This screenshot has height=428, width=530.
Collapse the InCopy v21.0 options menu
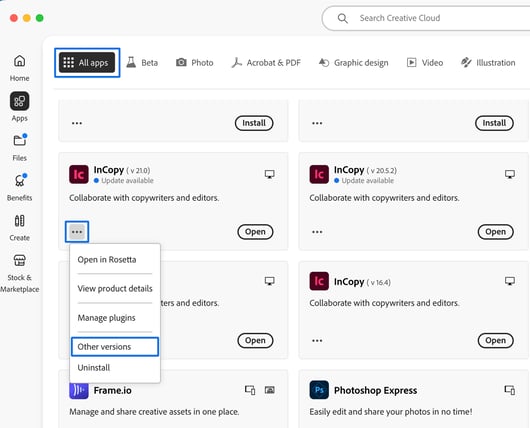[77, 232]
